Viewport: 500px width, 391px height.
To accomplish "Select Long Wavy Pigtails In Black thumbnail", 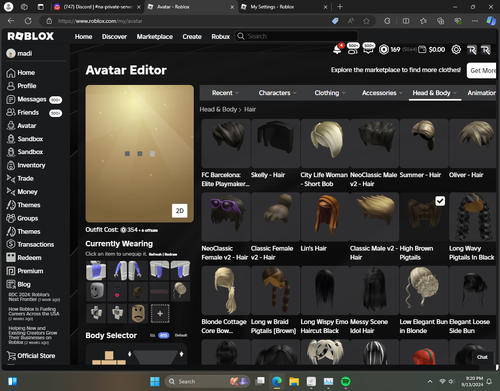I will coord(473,217).
